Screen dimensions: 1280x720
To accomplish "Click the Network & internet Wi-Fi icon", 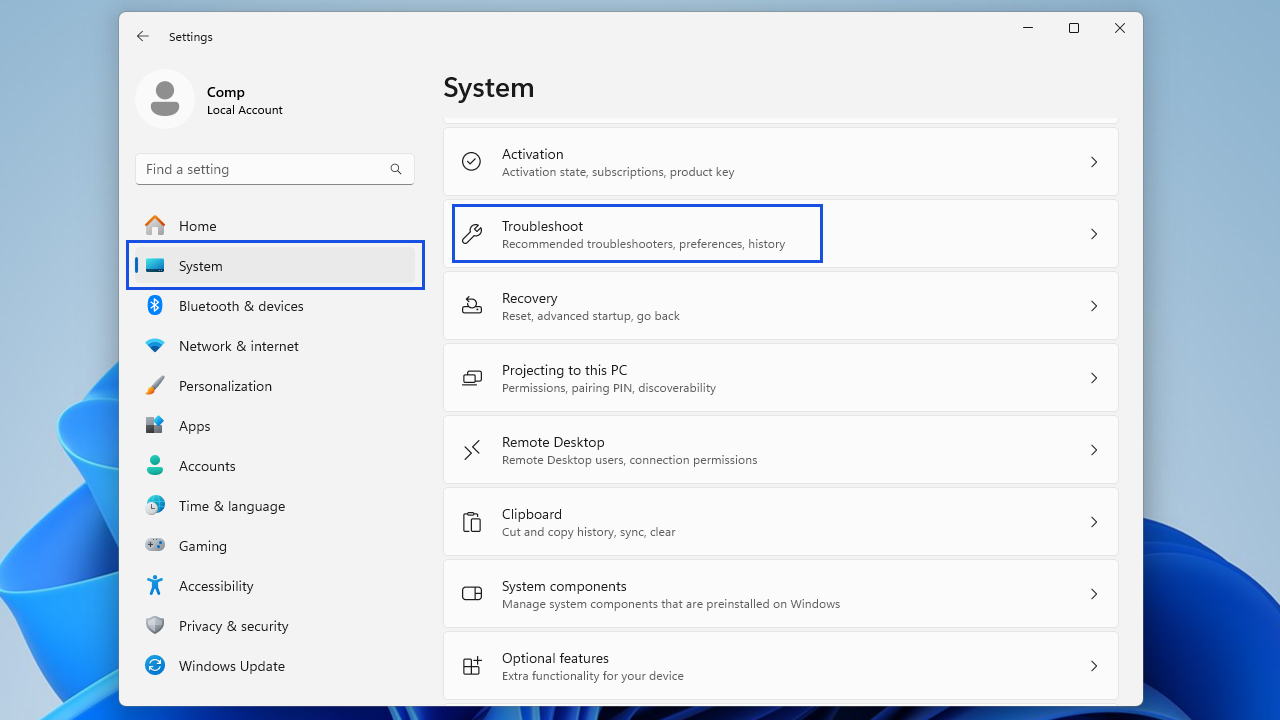I will [x=155, y=346].
